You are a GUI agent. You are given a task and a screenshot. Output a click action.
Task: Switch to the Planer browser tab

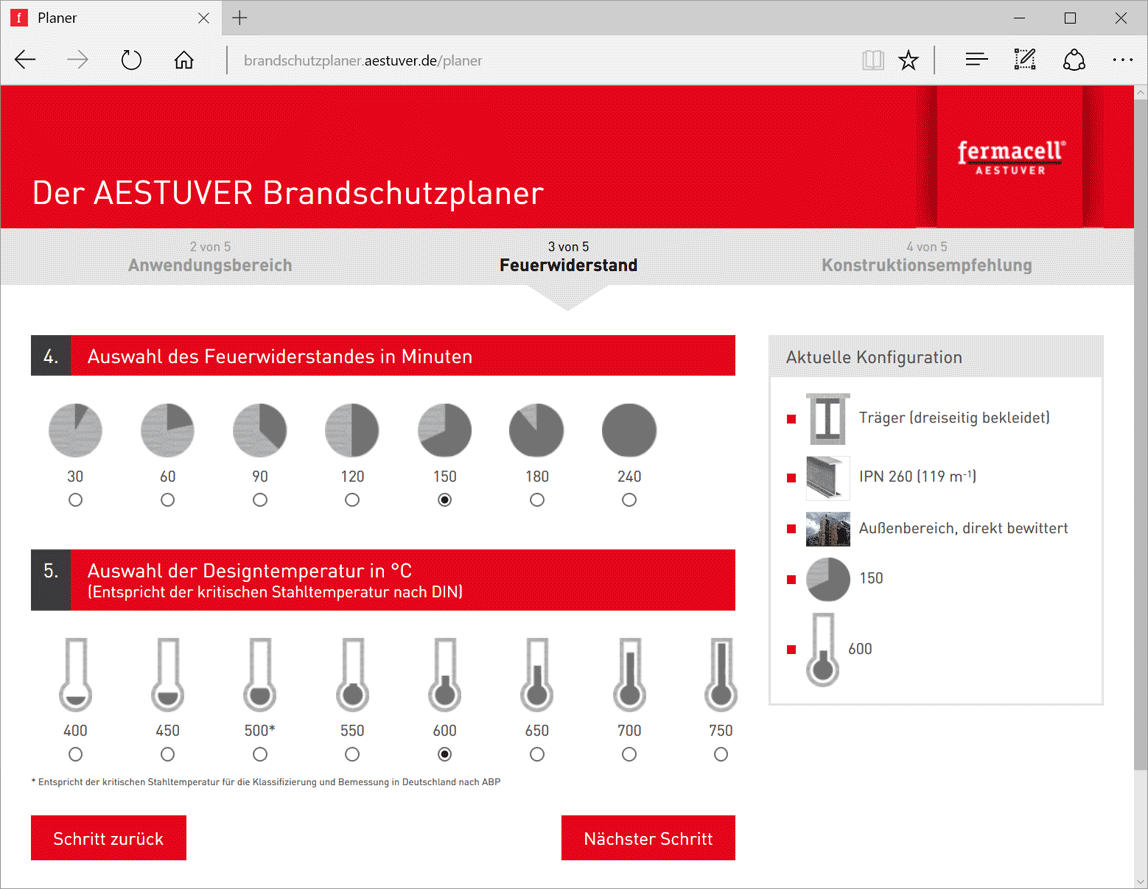(110, 18)
